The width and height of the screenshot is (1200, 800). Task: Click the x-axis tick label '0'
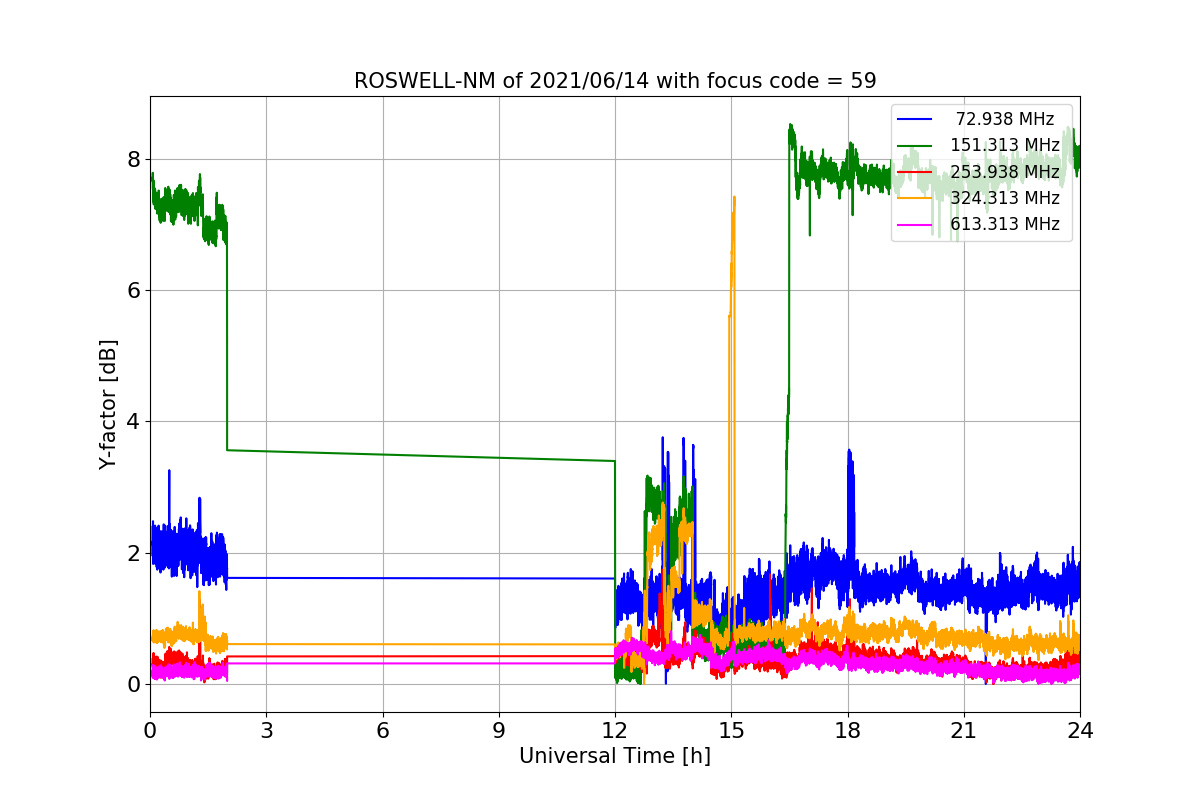click(x=150, y=731)
